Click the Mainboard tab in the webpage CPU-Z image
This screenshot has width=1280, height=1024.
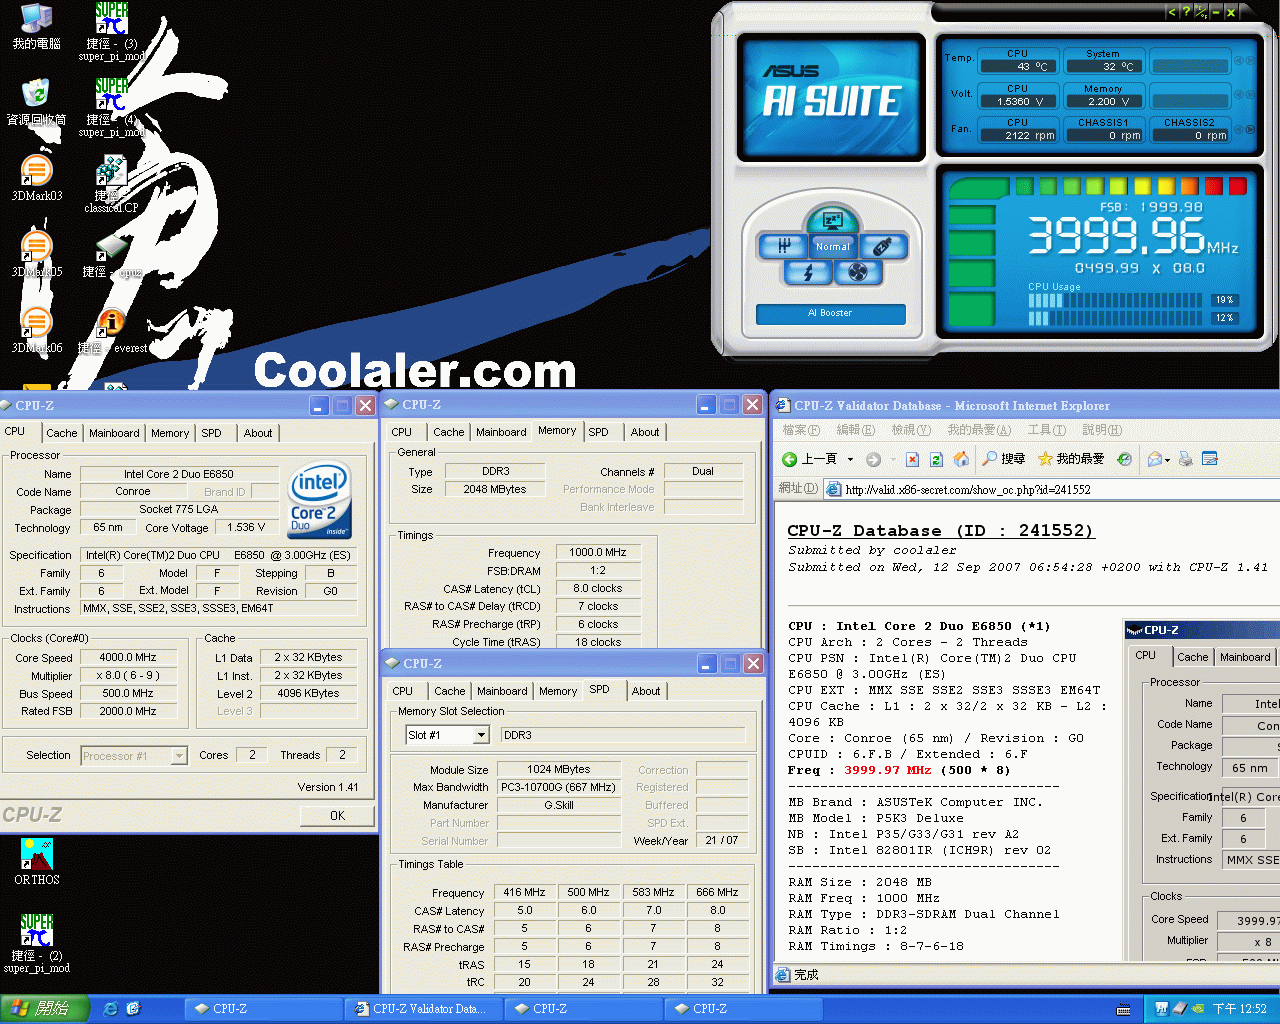pyautogui.click(x=1245, y=657)
